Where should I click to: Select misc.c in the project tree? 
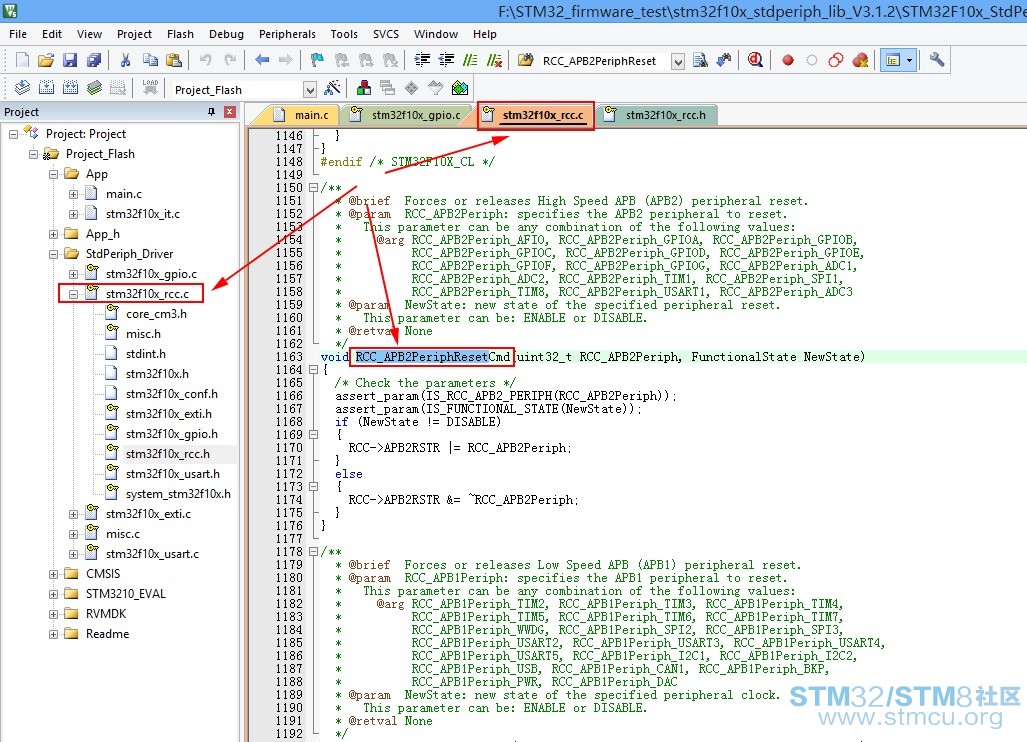122,534
